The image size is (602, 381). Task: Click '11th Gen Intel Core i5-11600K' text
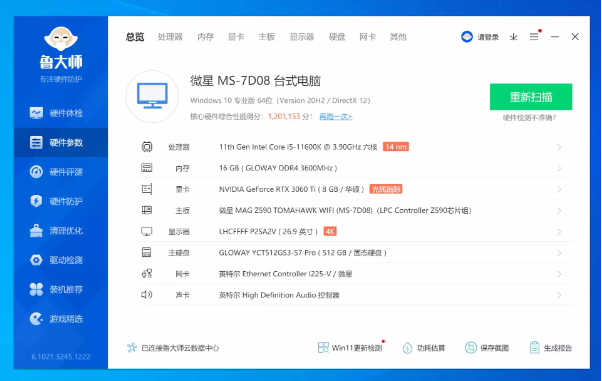tap(270, 147)
